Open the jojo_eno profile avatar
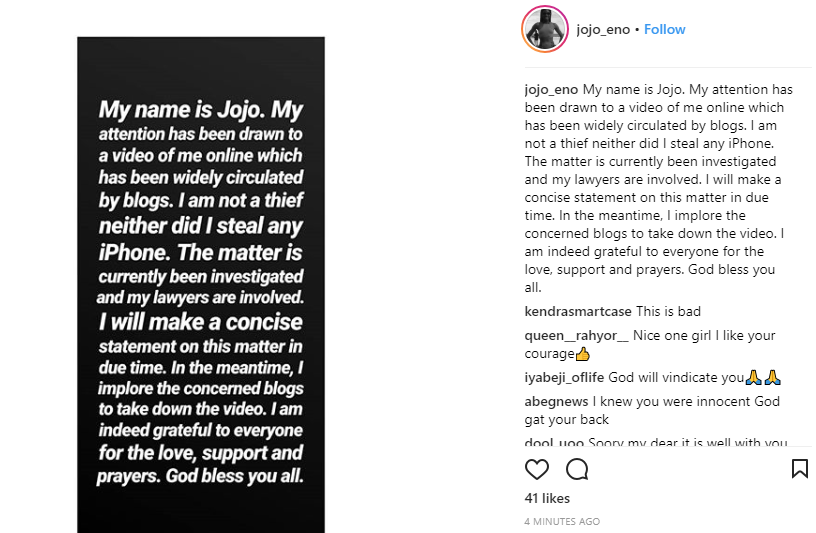Image resolution: width=816 pixels, height=533 pixels. click(545, 29)
